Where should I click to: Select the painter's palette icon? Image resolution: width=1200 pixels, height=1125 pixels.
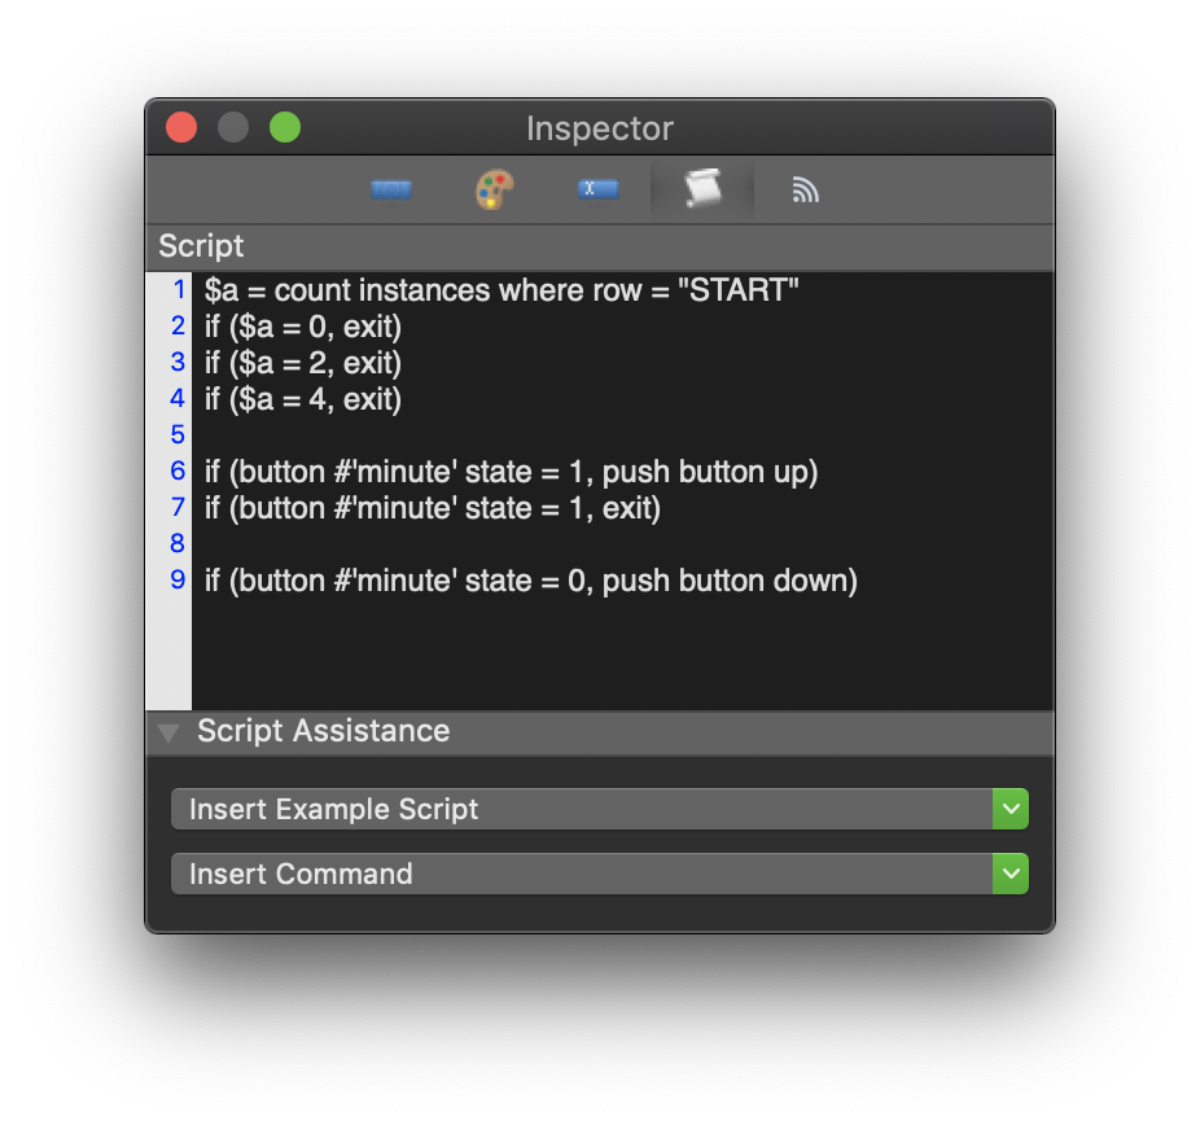click(494, 190)
